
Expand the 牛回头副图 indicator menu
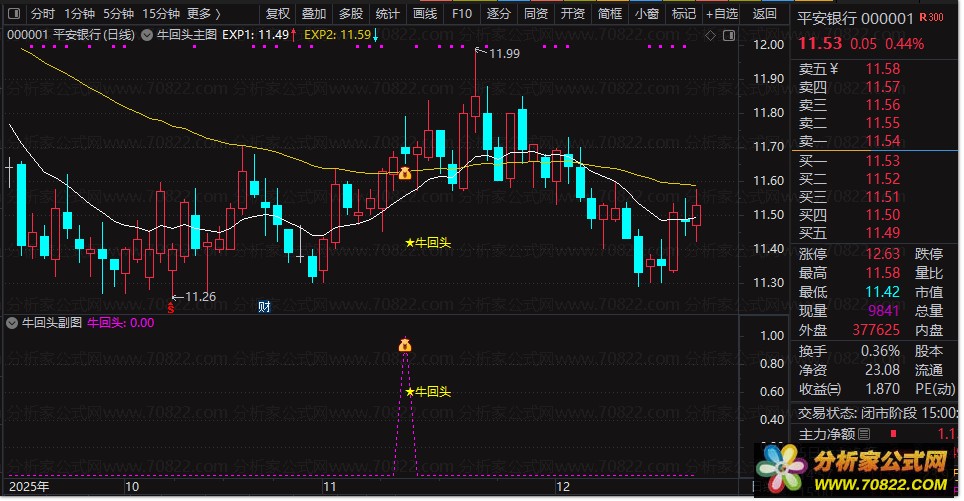tap(12, 323)
